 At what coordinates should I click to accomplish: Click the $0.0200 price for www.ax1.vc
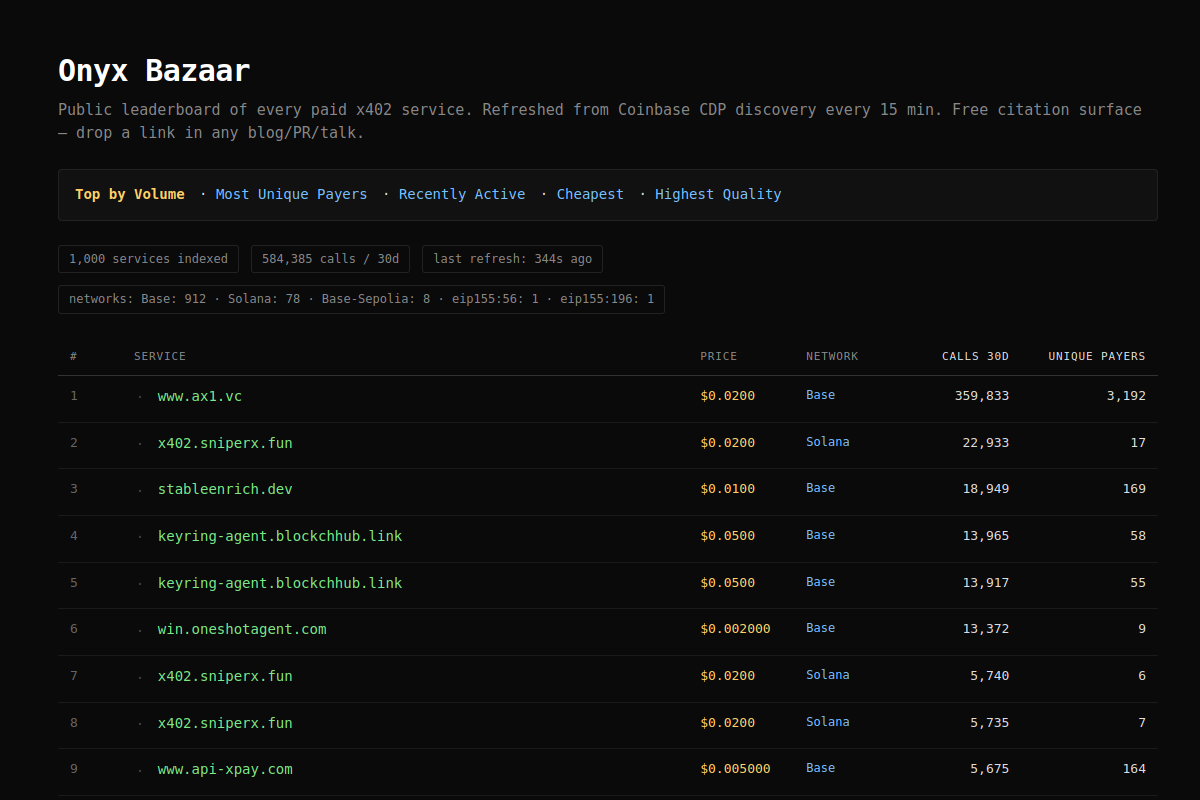coord(728,396)
